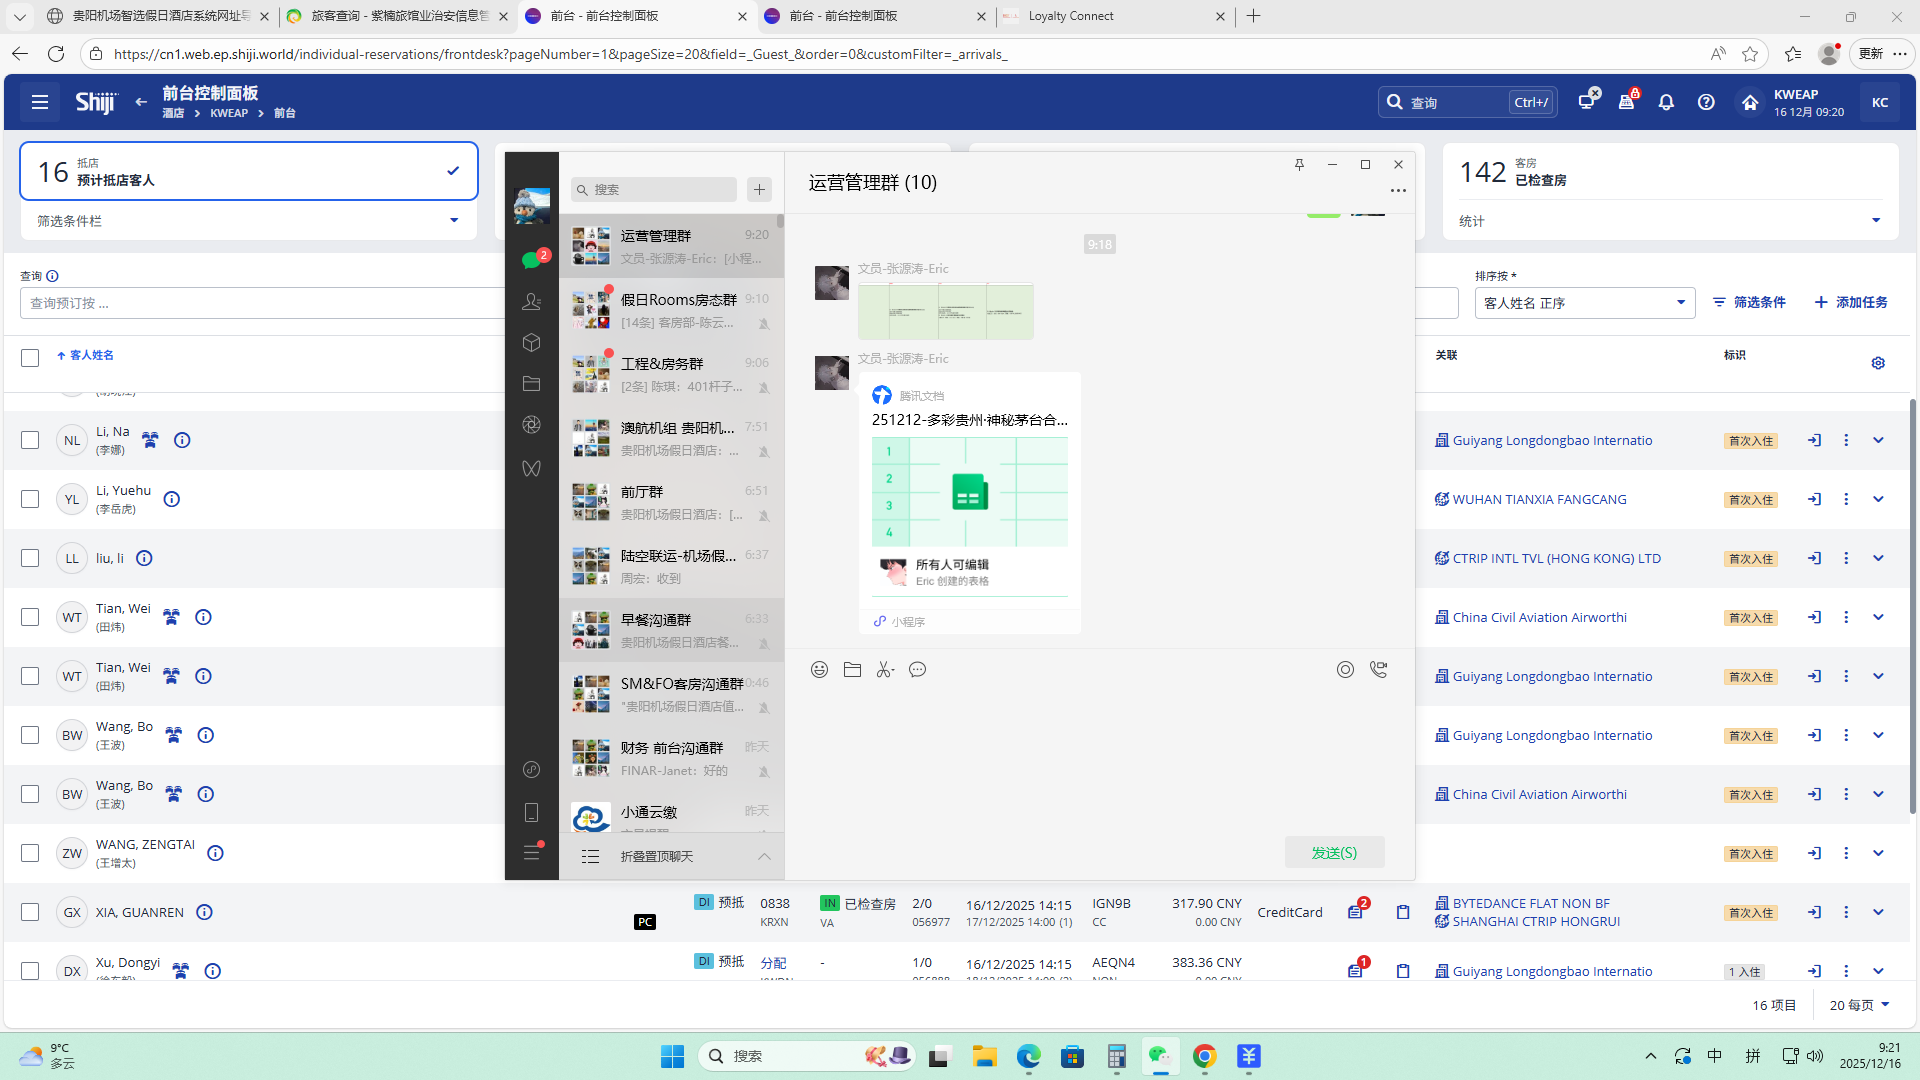Open WeChat contacts icon in sidebar
This screenshot has height=1080, width=1920.
[532, 301]
